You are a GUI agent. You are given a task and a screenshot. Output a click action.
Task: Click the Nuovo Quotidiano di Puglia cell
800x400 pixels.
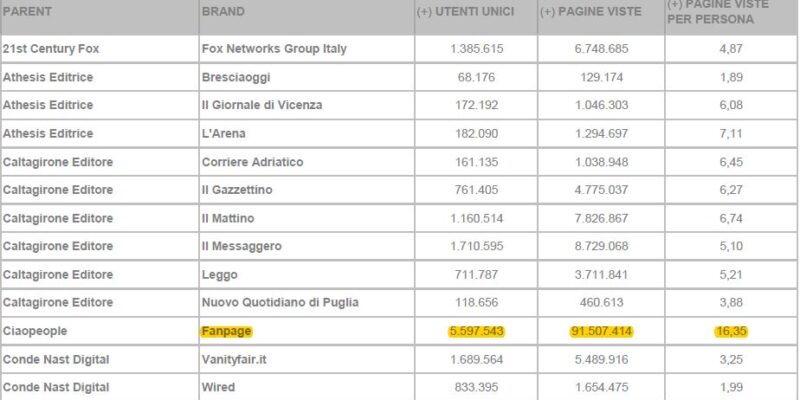[280, 303]
